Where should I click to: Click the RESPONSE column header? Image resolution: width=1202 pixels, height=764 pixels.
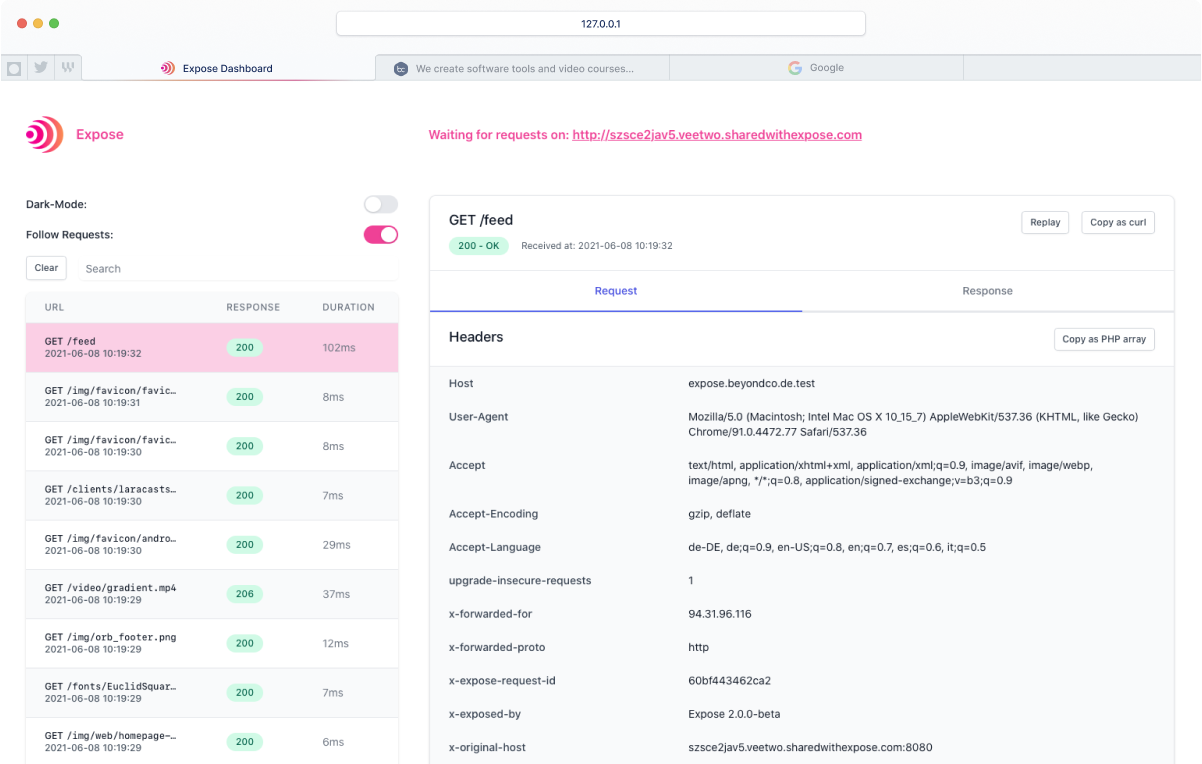coord(253,307)
